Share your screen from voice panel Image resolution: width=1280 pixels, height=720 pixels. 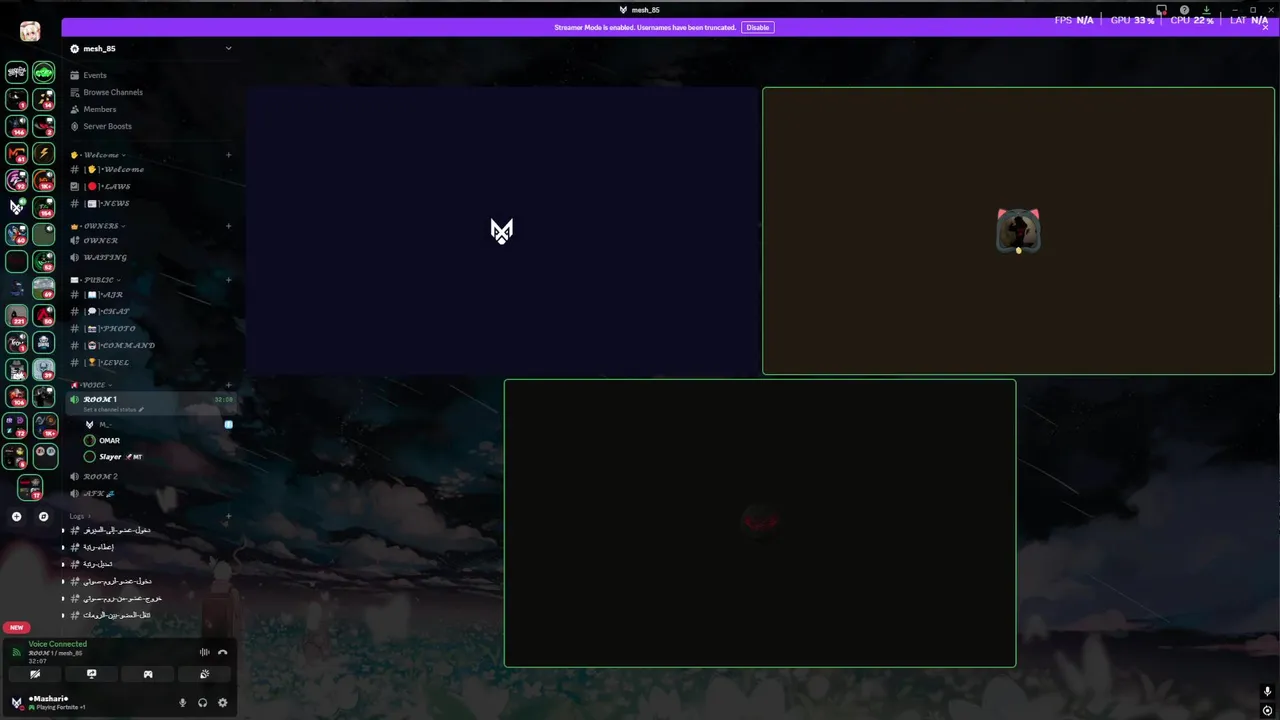tap(91, 674)
